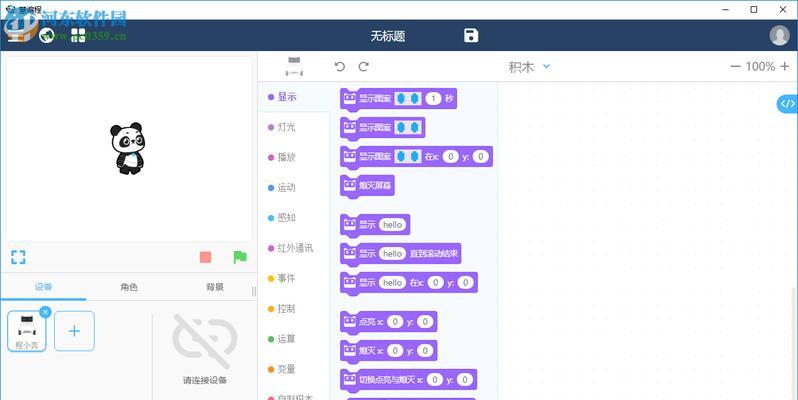Viewport: 798px width, 400px height.
Task: Click the seconds value 1 in first block
Action: [433, 98]
